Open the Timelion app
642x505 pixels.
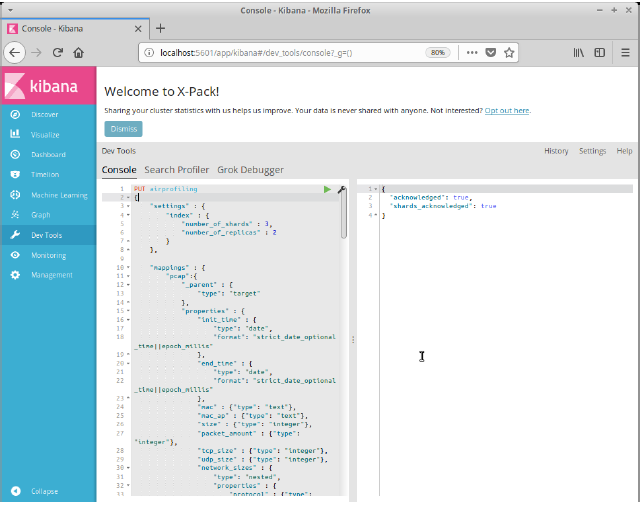[45, 175]
